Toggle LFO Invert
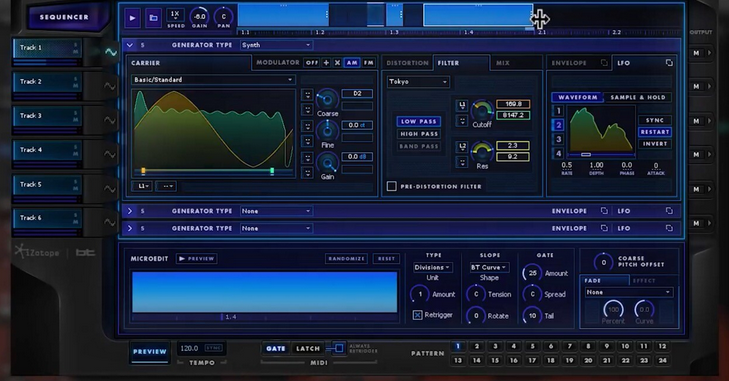Image resolution: width=729 pixels, height=381 pixels. click(x=655, y=144)
